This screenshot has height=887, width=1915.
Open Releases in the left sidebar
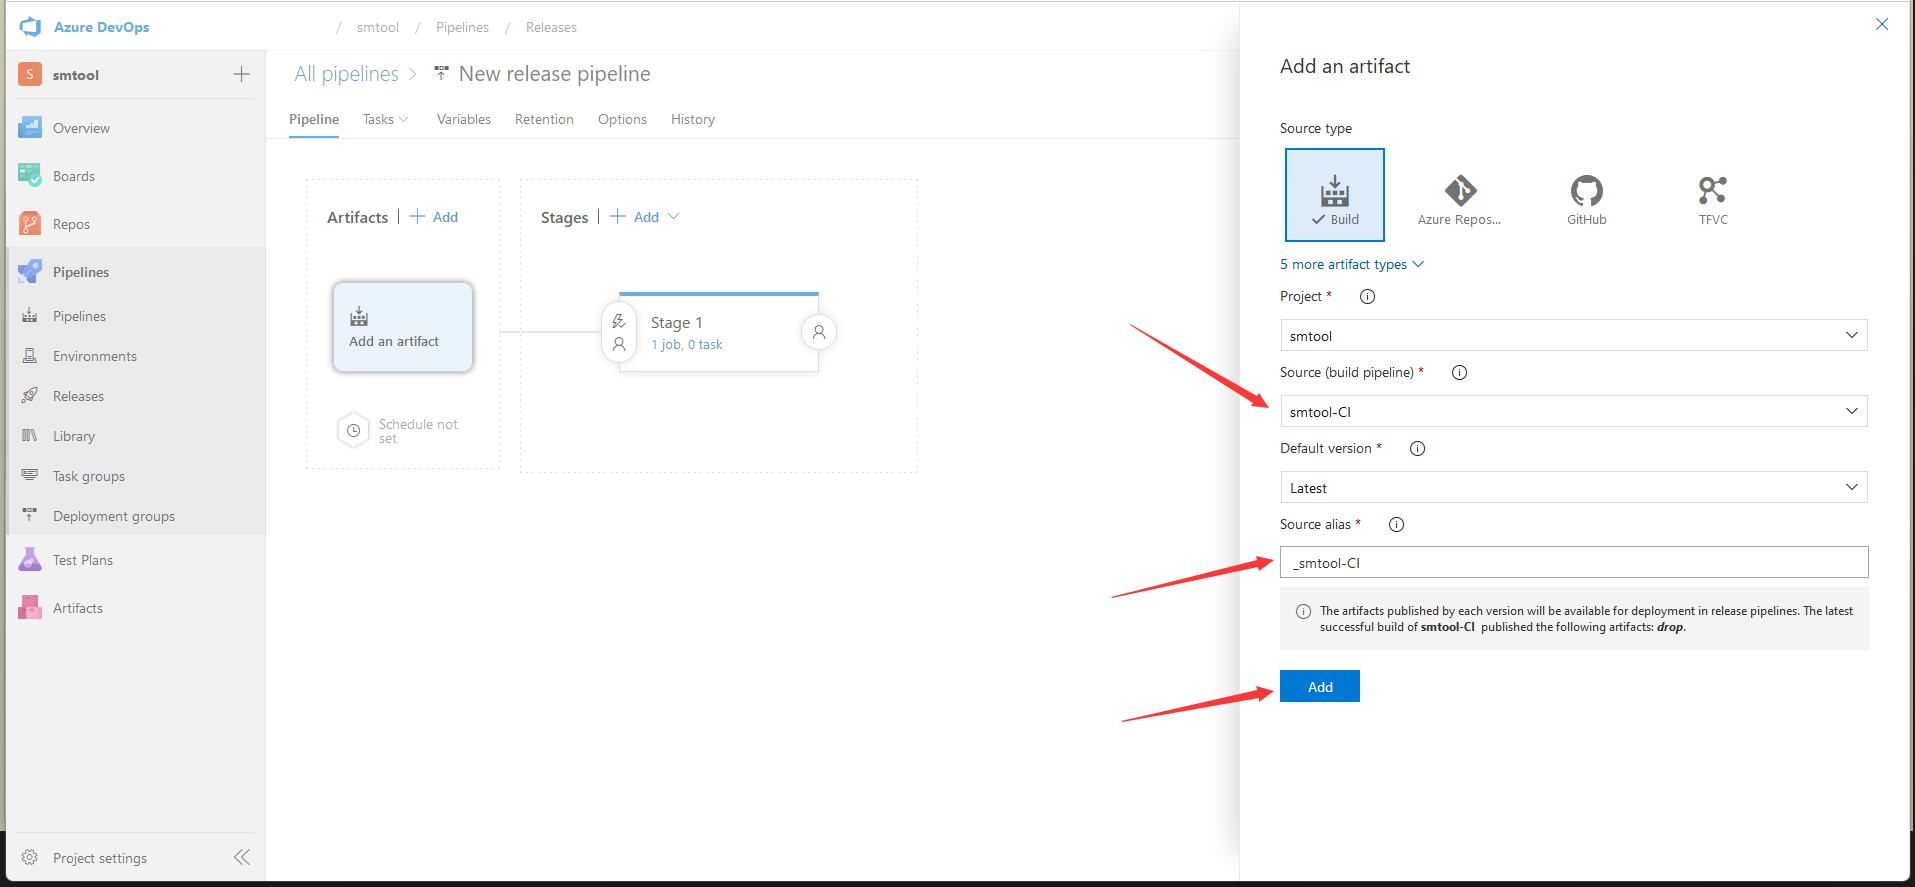(x=78, y=397)
